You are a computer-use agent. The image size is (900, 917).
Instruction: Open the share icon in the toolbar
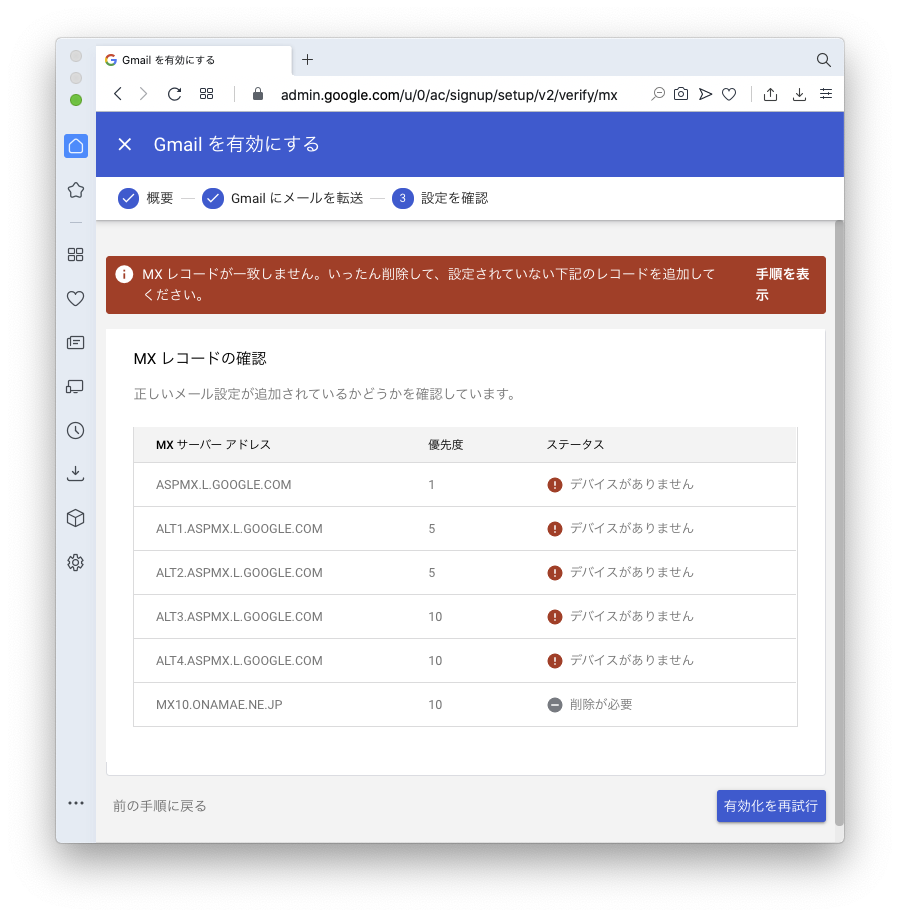770,94
